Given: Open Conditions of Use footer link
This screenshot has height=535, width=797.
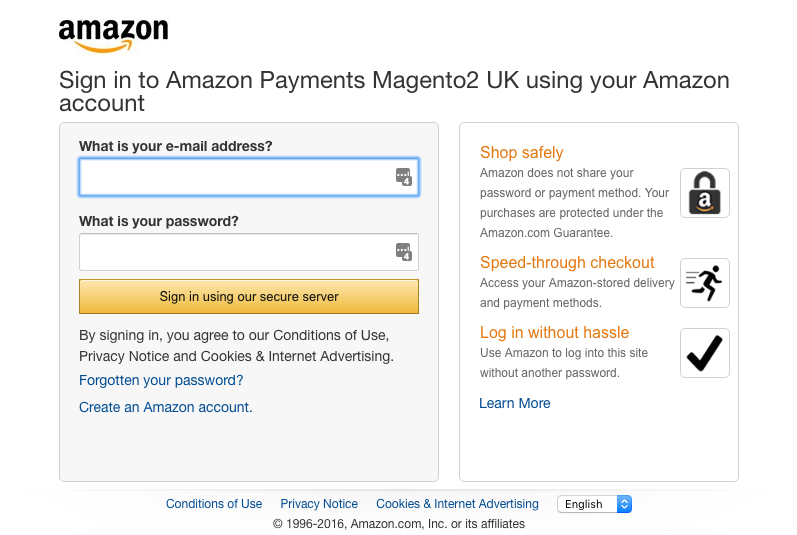Looking at the screenshot, I should [214, 504].
